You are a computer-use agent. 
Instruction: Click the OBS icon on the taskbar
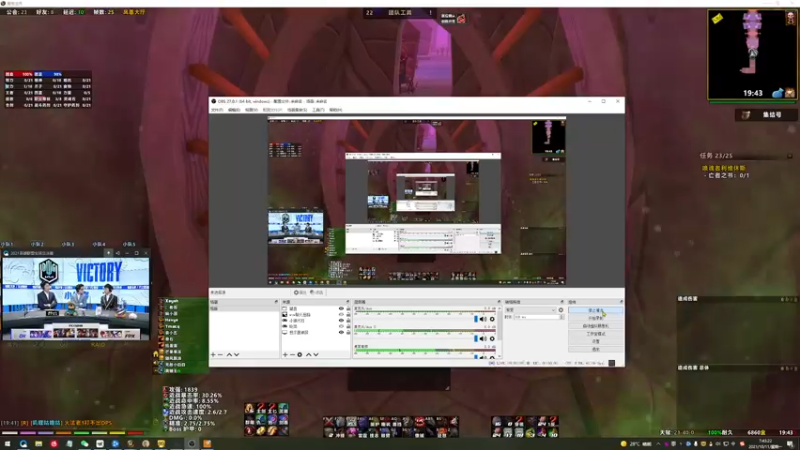(191, 444)
